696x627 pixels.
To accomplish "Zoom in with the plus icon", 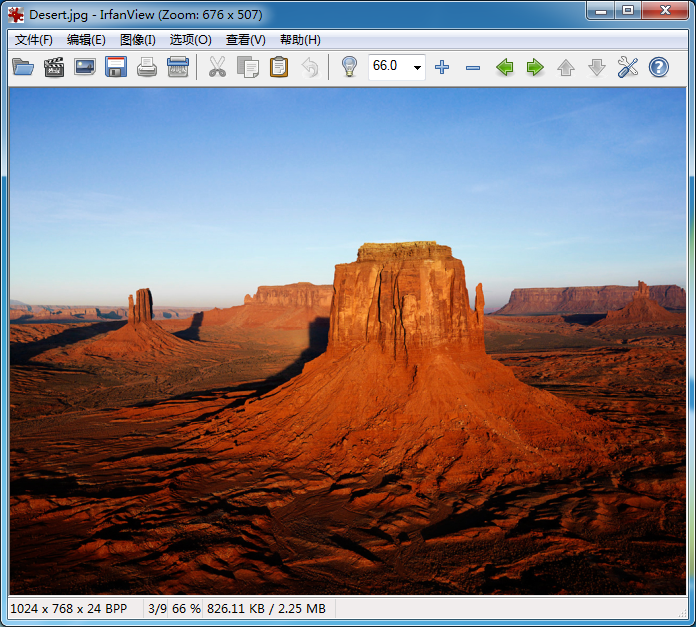I will [442, 67].
